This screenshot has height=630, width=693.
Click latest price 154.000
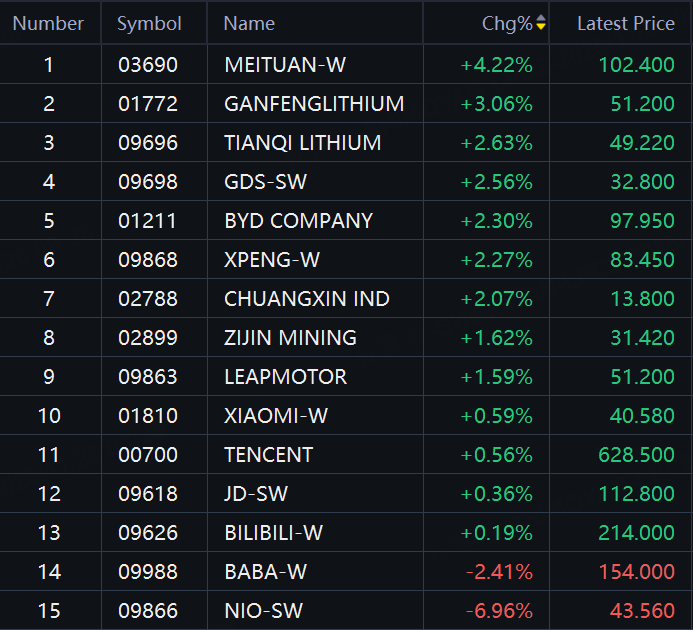[x=636, y=572]
